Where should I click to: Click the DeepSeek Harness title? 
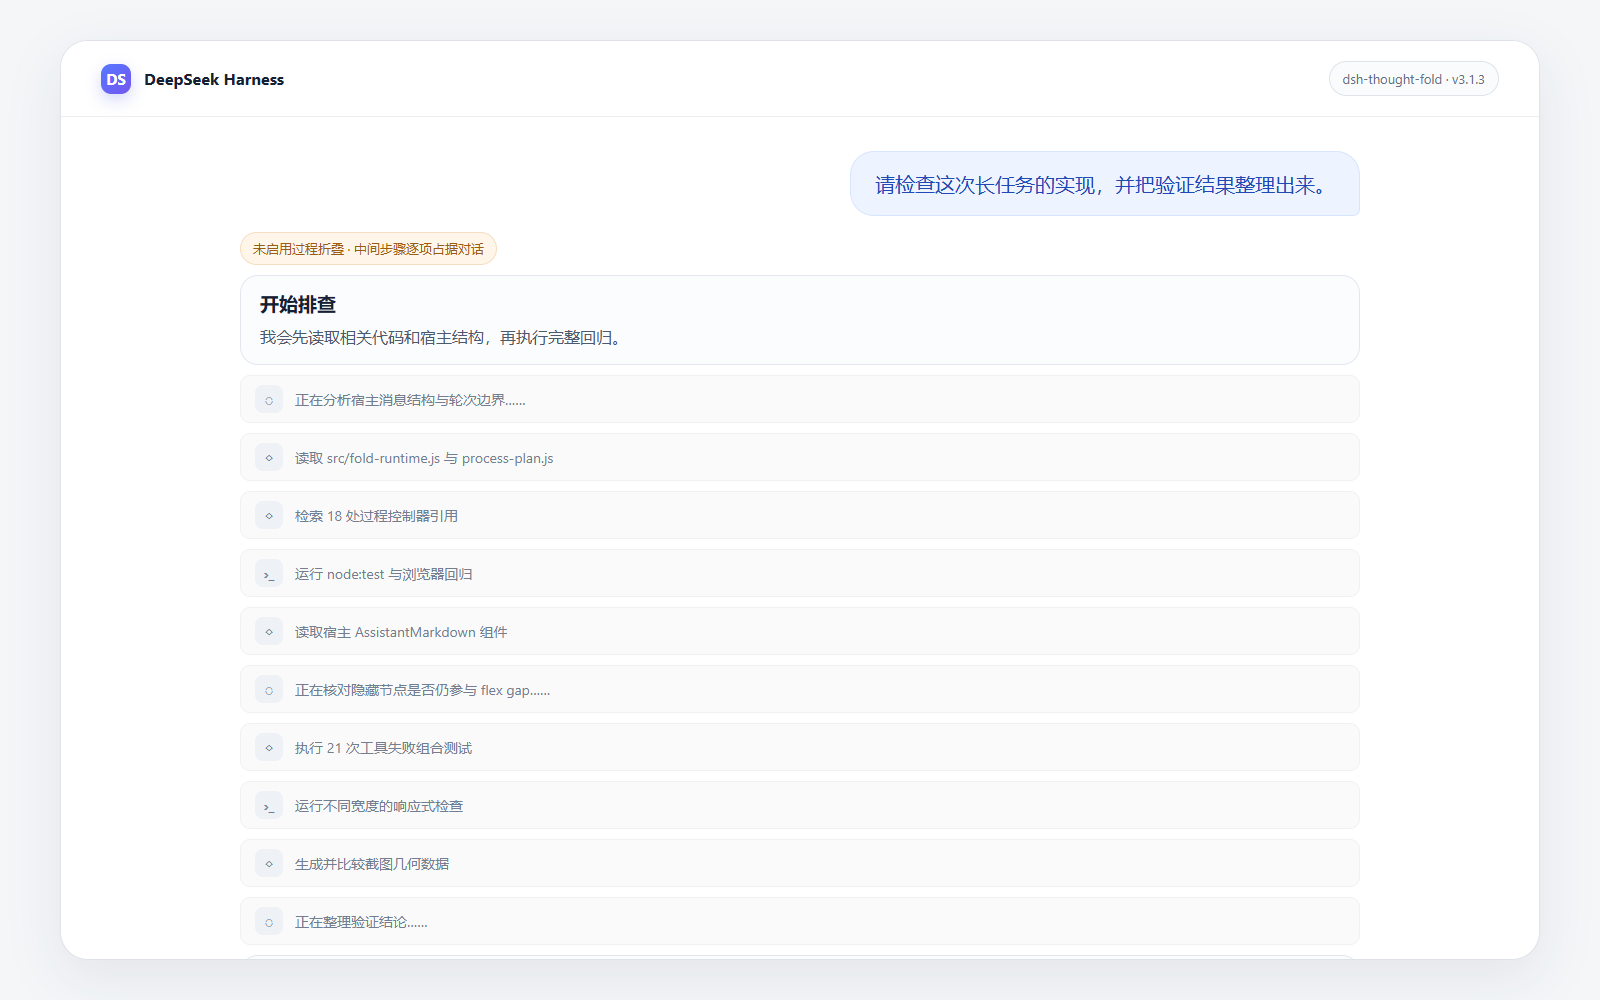(x=214, y=79)
